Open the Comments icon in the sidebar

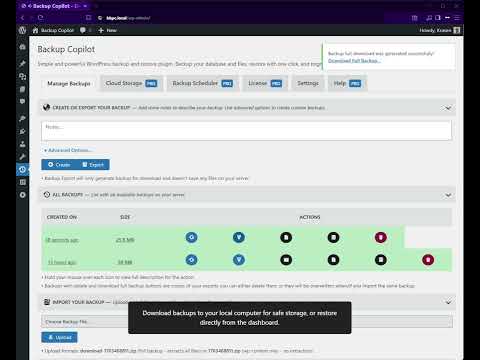click(22, 101)
